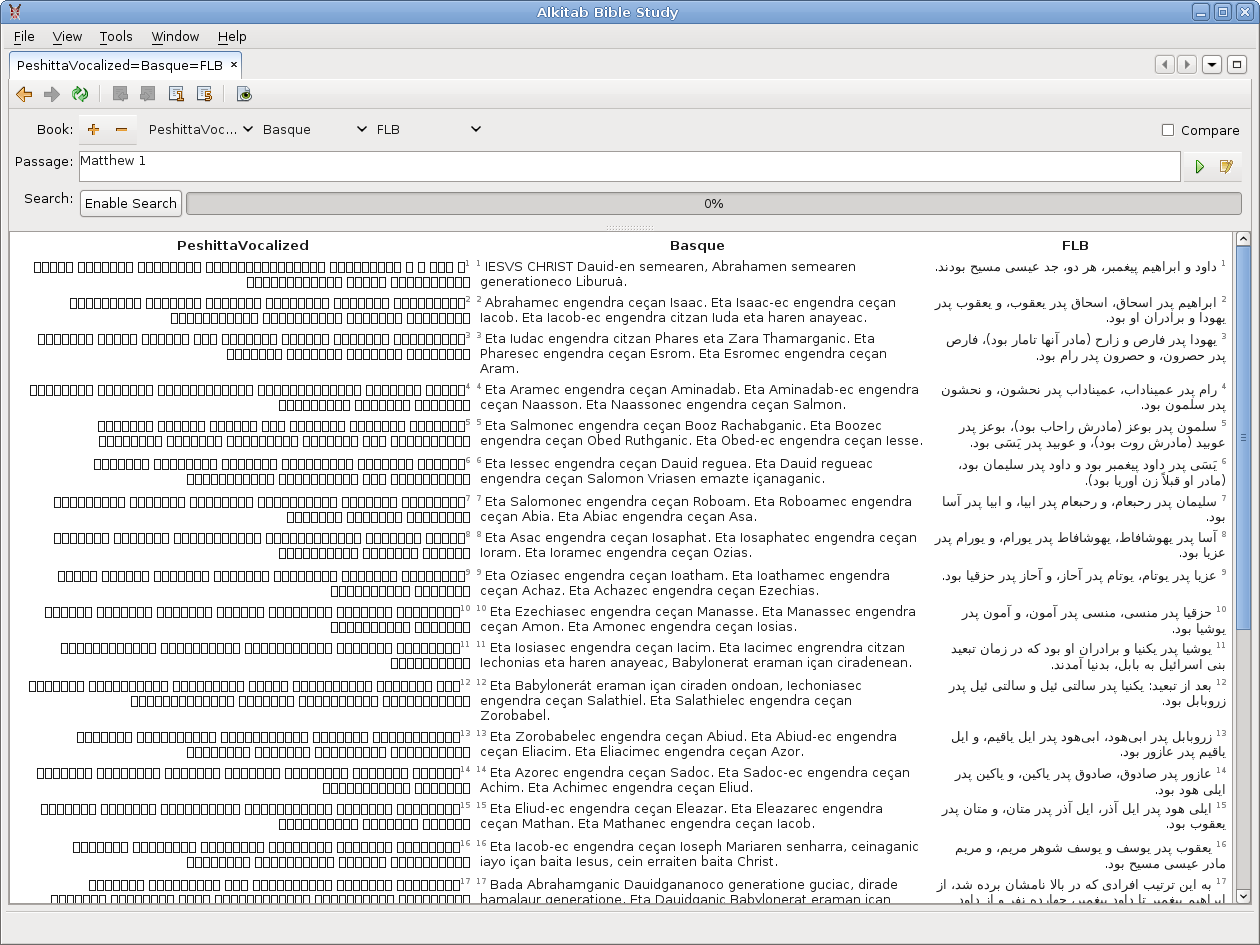This screenshot has width=1260, height=945.
Task: Click the Passage: label
Action: pos(44,162)
